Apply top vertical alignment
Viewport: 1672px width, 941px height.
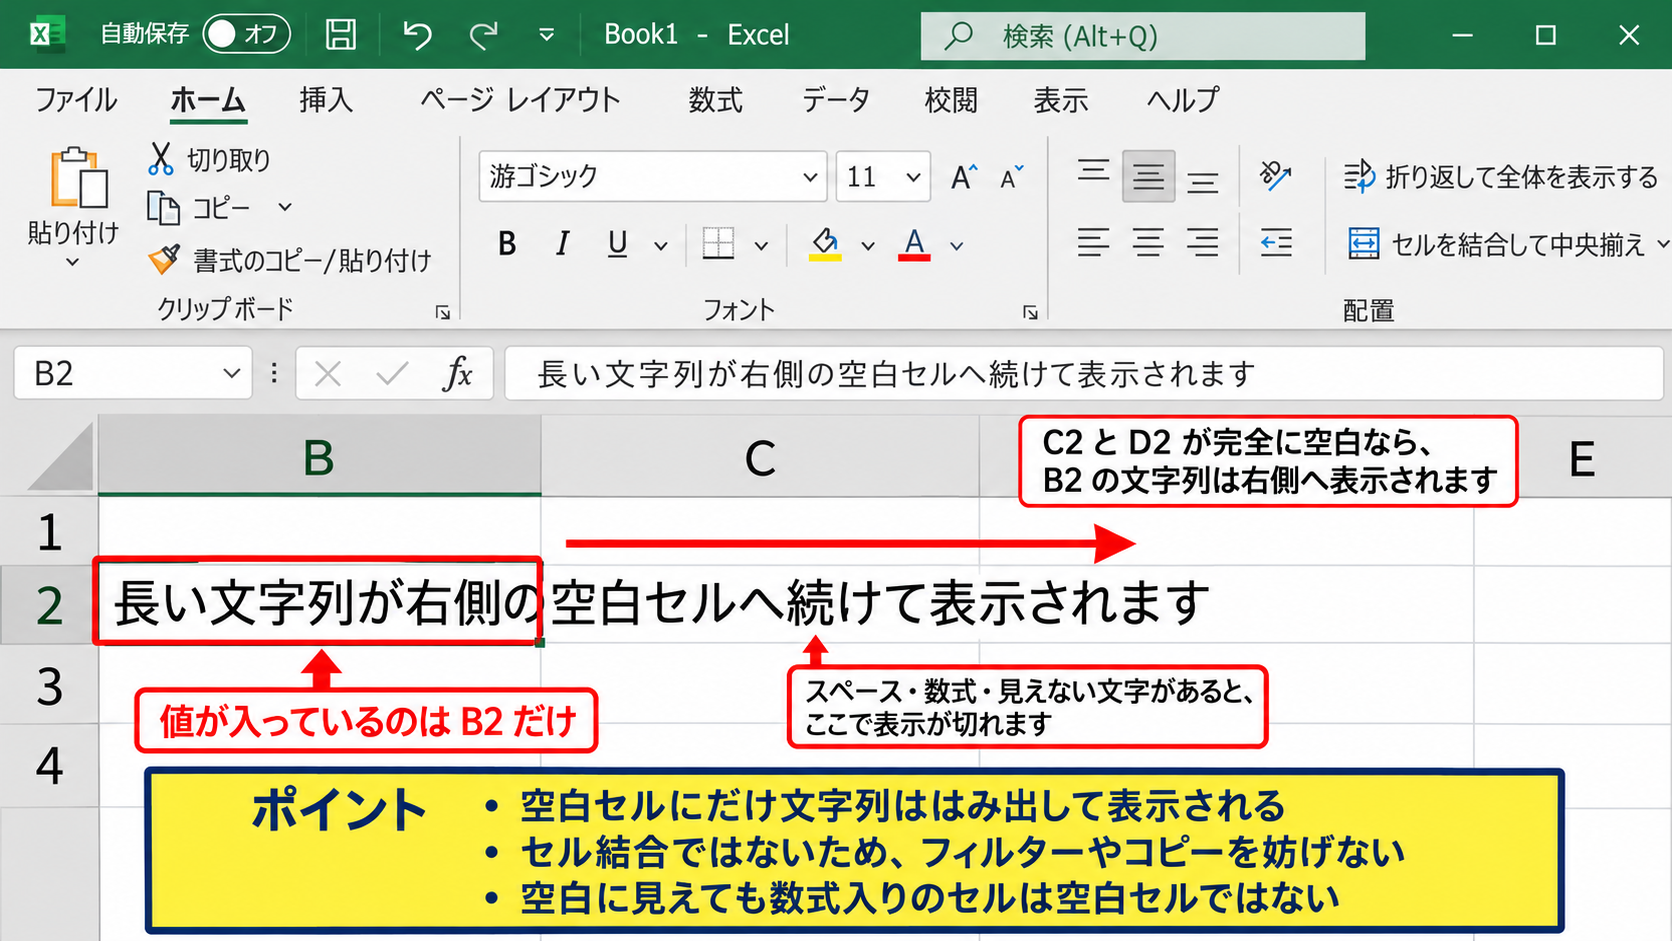[1093, 171]
